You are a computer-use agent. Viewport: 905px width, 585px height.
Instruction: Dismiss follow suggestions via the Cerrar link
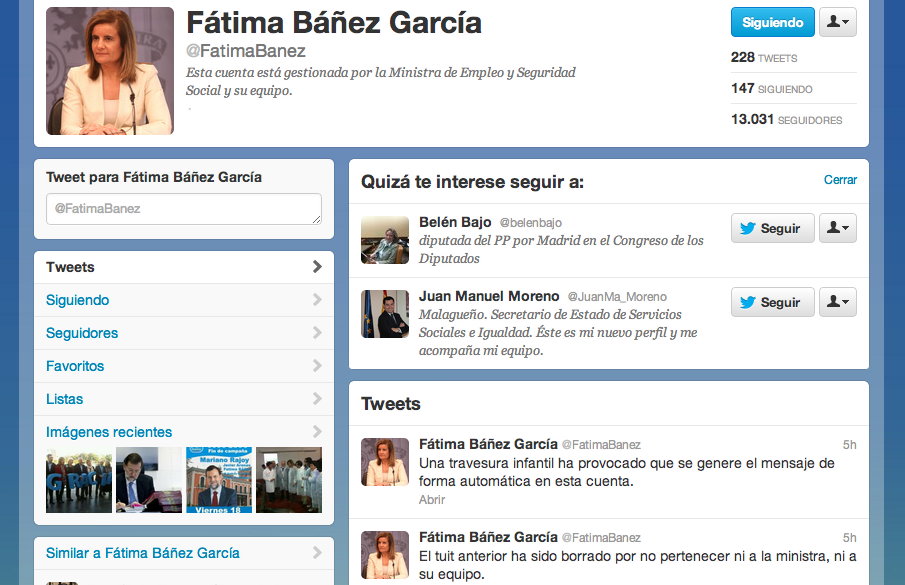[x=840, y=180]
